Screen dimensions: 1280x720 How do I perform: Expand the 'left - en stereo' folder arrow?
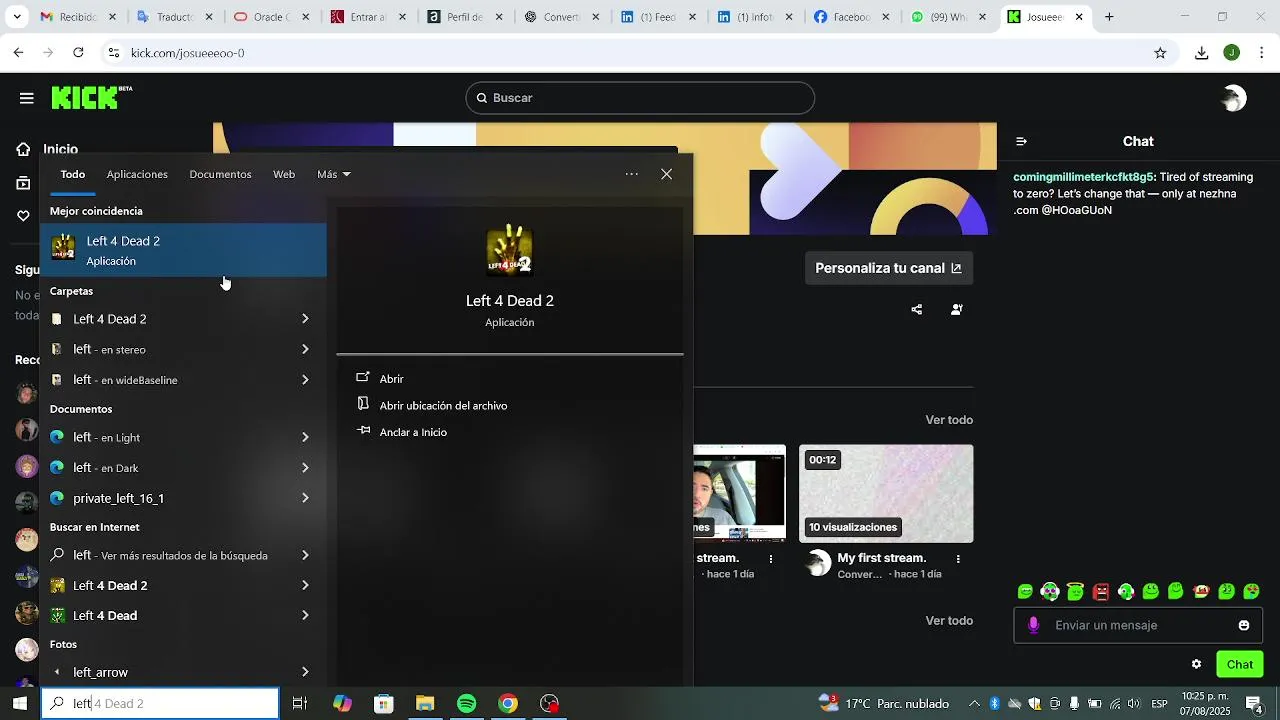tap(305, 349)
